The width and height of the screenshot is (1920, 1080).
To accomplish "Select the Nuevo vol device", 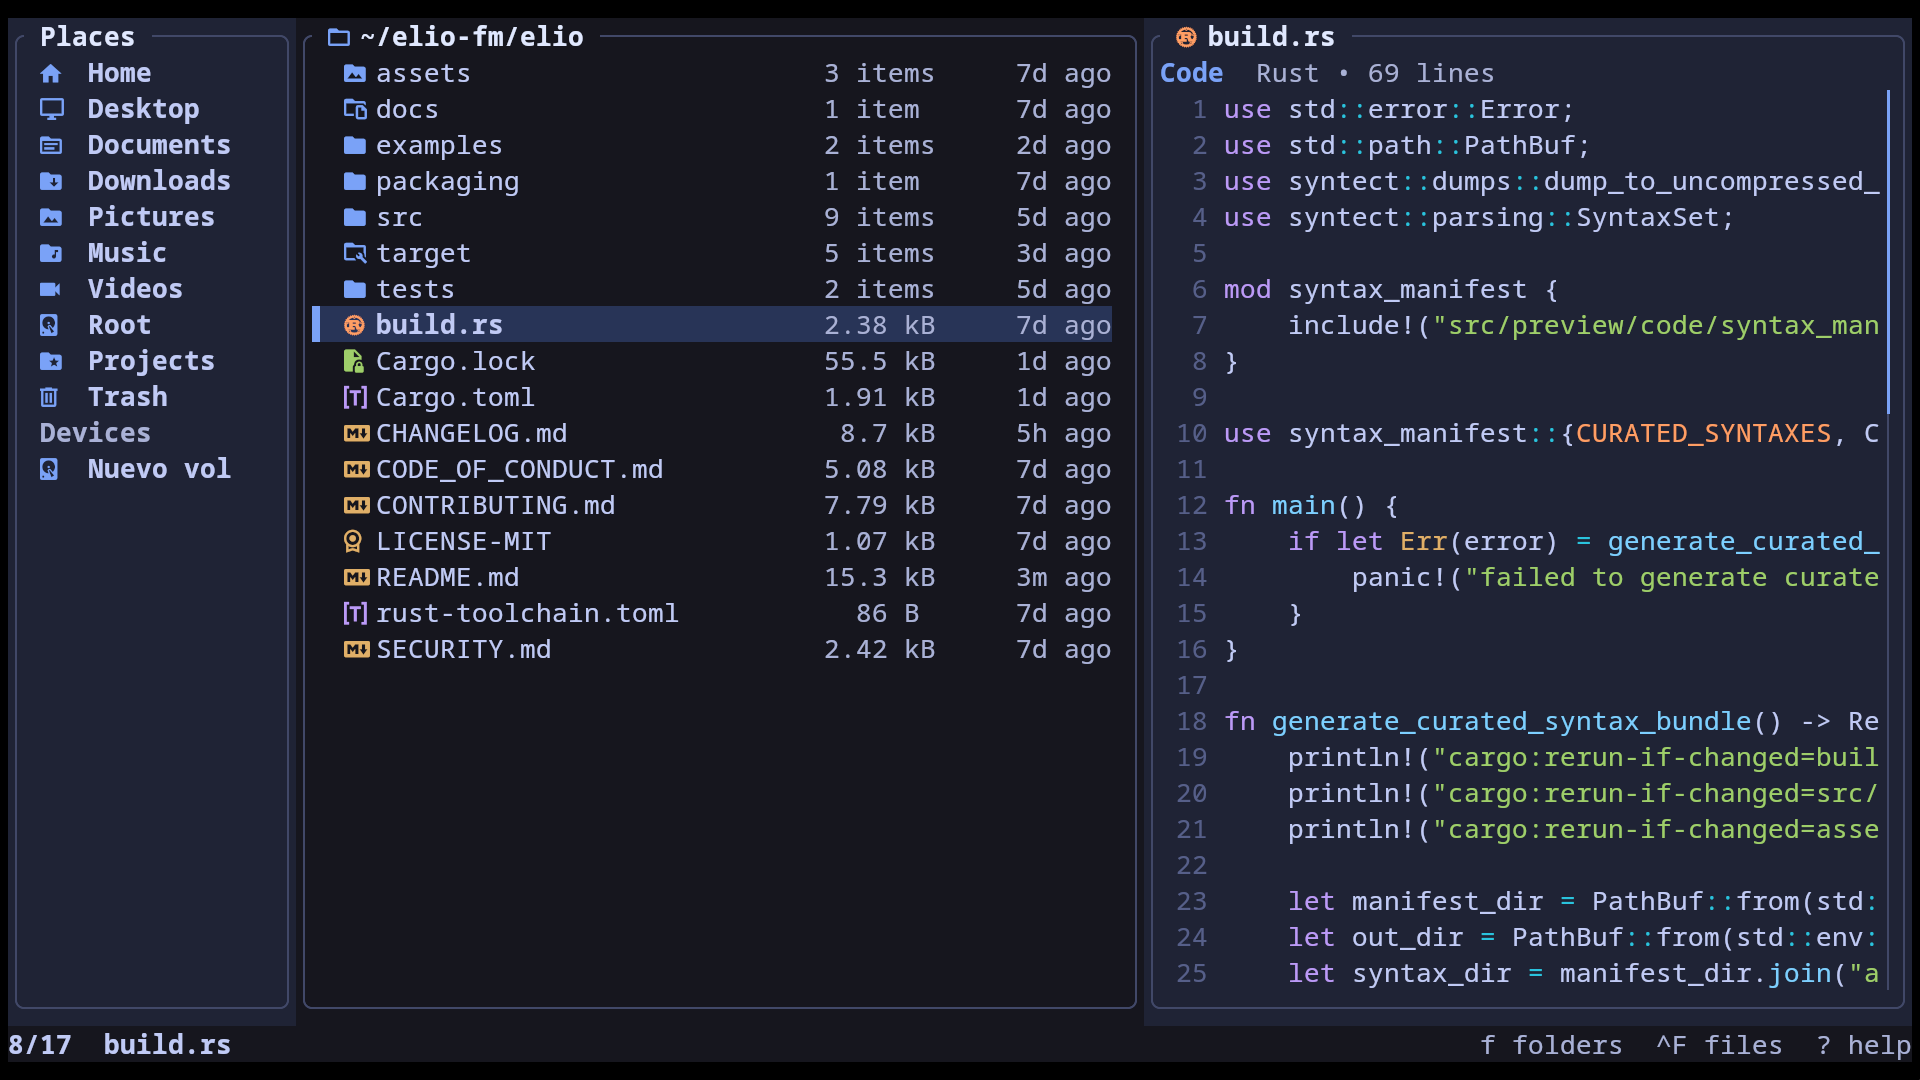I will 159,470.
